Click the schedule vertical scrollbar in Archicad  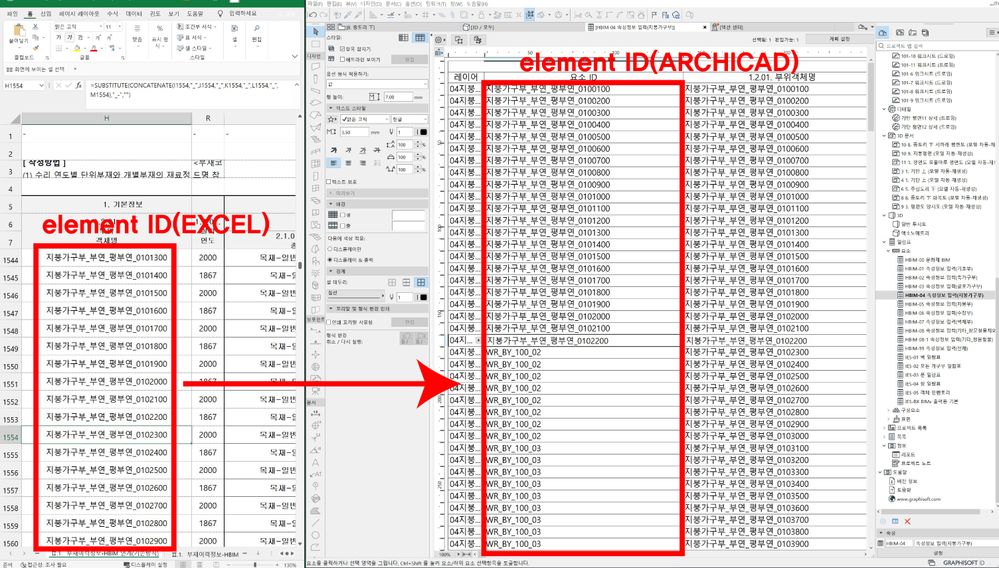pyautogui.click(x=870, y=96)
